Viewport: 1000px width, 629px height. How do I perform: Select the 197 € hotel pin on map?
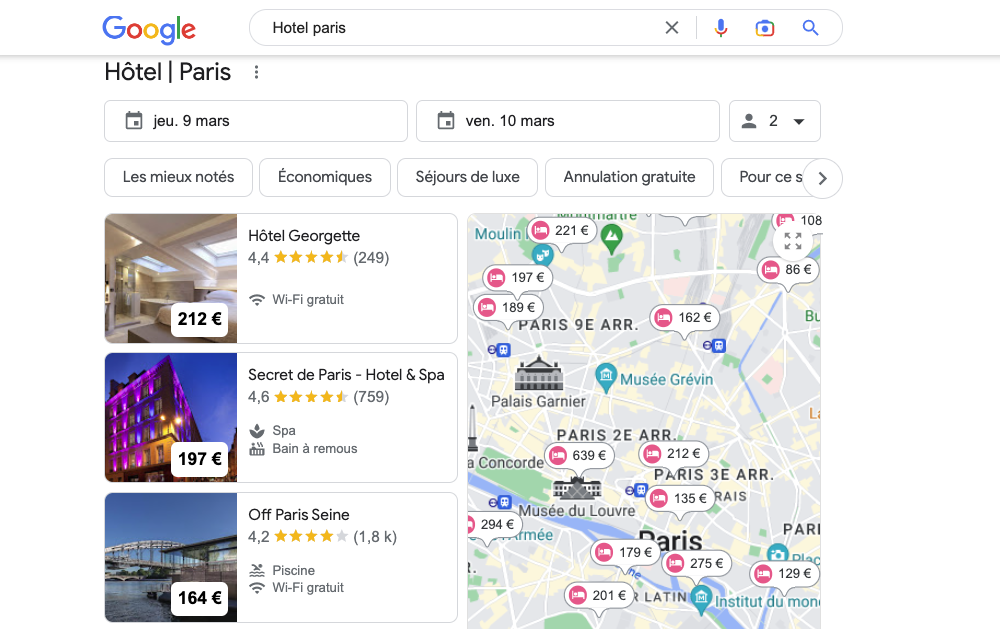click(x=517, y=278)
